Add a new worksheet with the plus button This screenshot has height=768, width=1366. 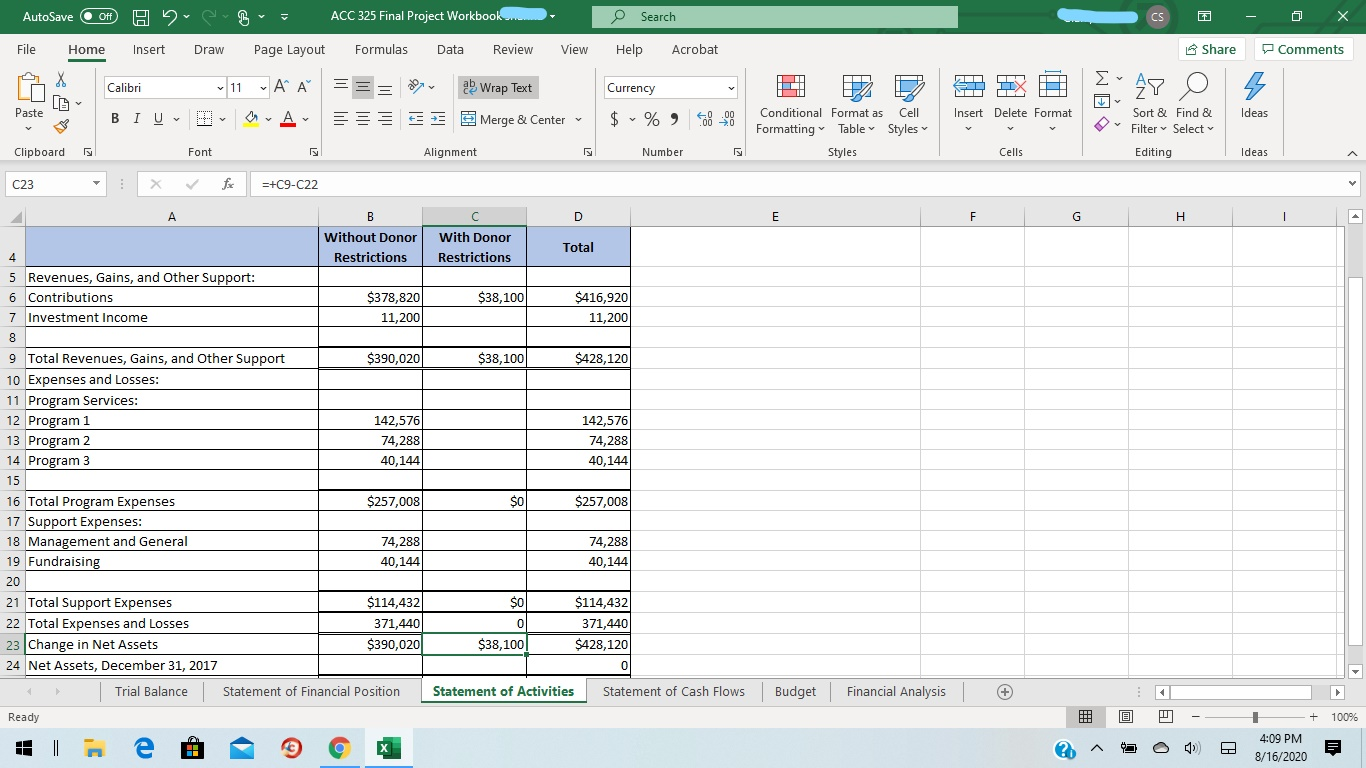(1004, 691)
